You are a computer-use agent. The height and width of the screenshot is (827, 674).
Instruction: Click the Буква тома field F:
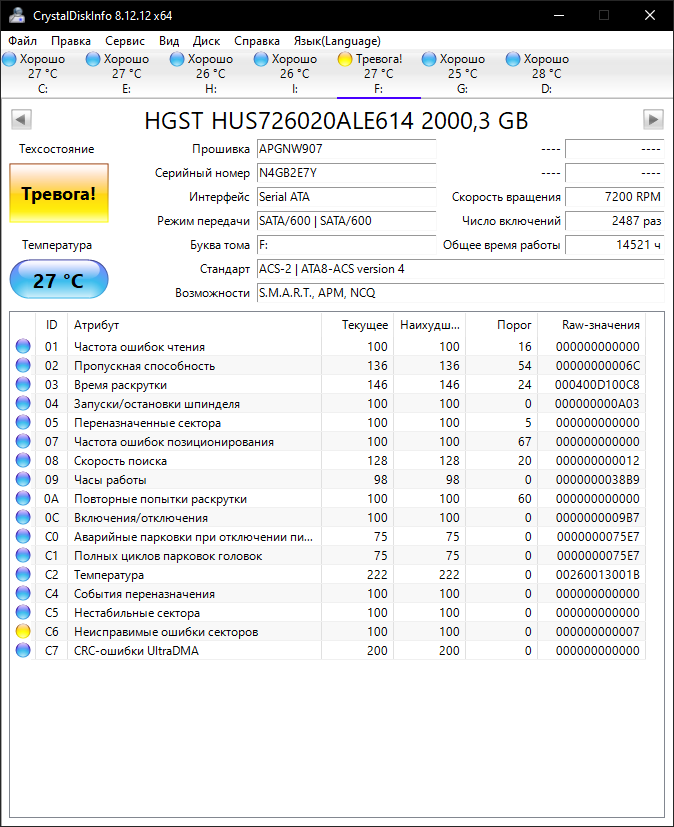click(x=346, y=245)
